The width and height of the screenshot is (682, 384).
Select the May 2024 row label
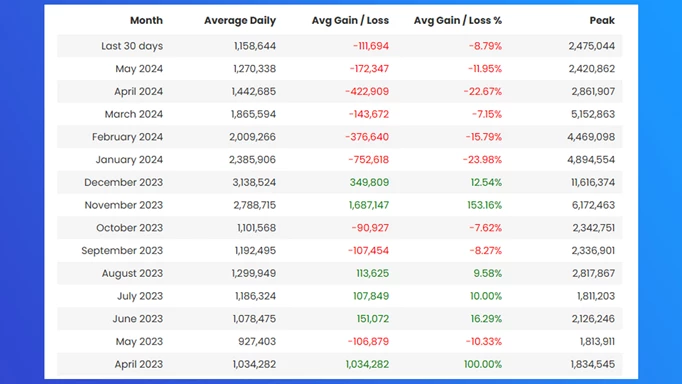click(x=139, y=69)
